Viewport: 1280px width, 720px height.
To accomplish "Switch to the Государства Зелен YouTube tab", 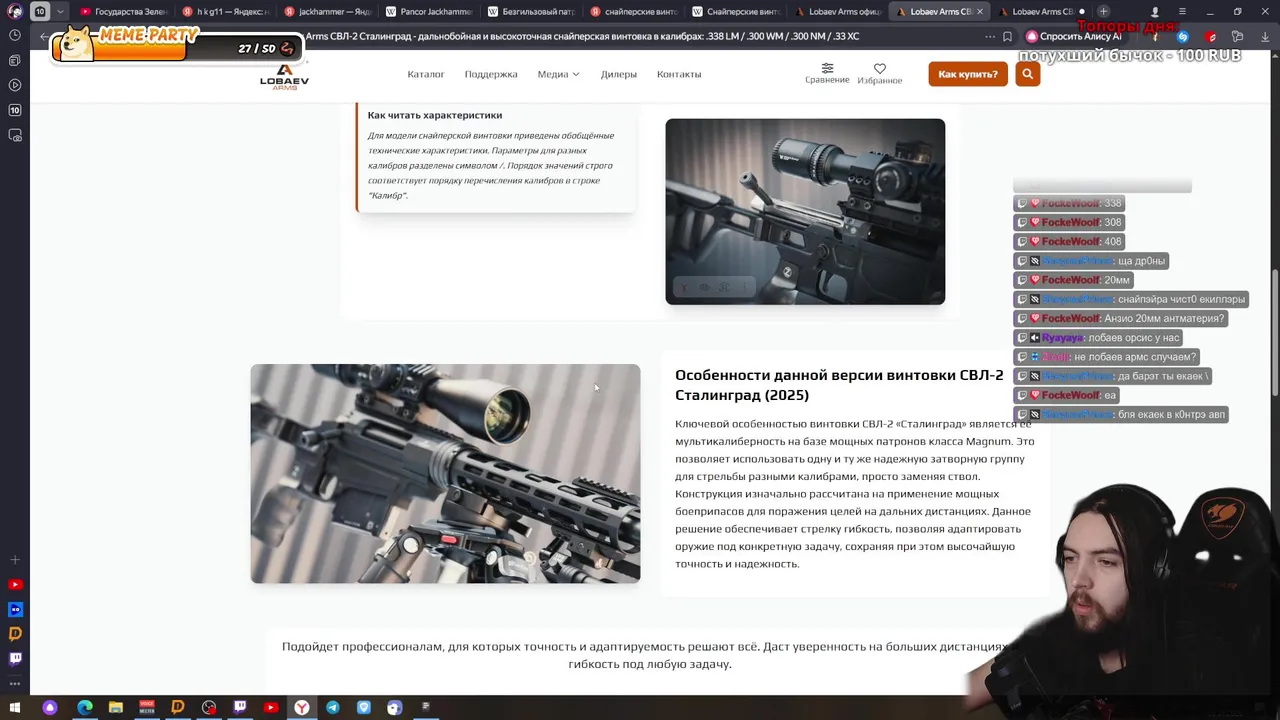I will (x=123, y=11).
